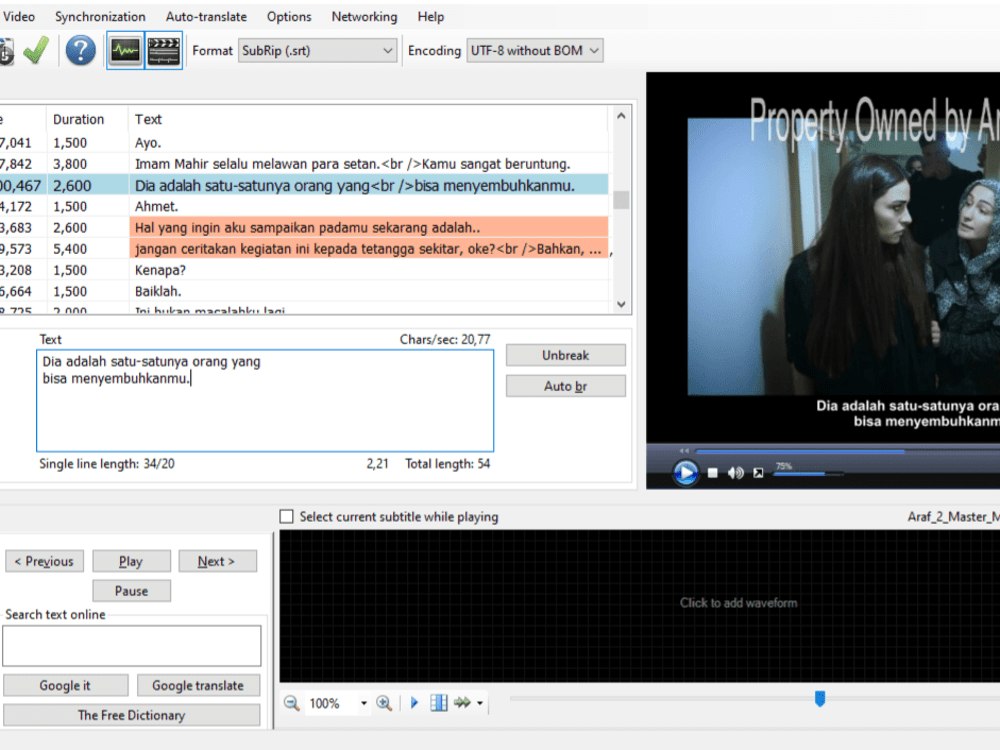
Task: Click the Unbreak button
Action: pos(566,355)
